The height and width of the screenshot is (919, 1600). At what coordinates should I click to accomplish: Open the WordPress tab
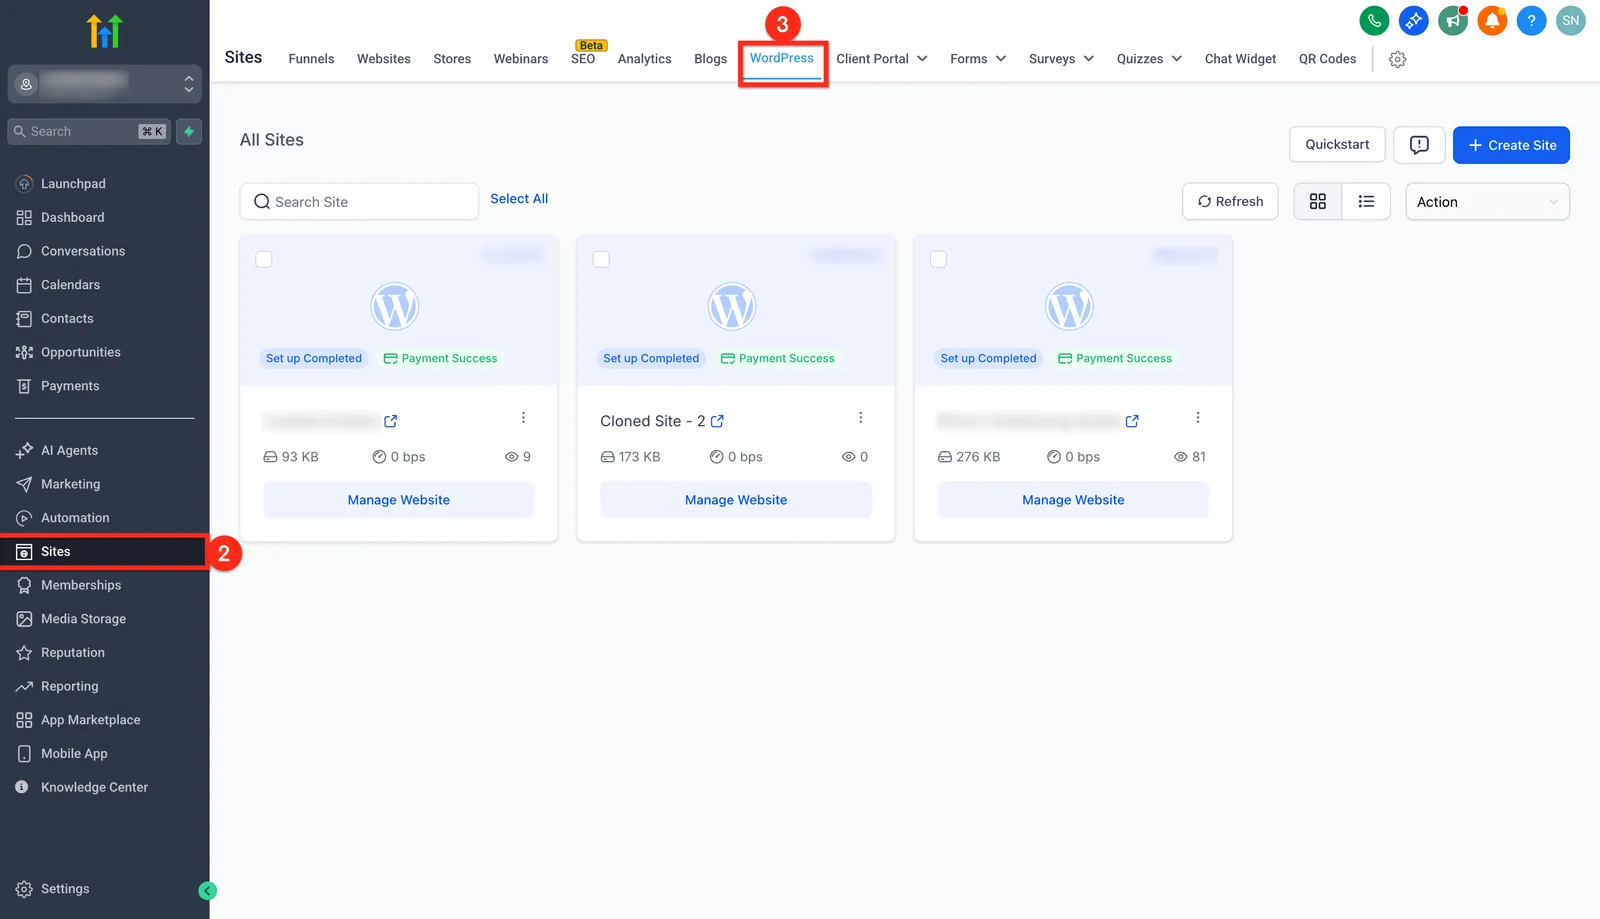pyautogui.click(x=782, y=59)
